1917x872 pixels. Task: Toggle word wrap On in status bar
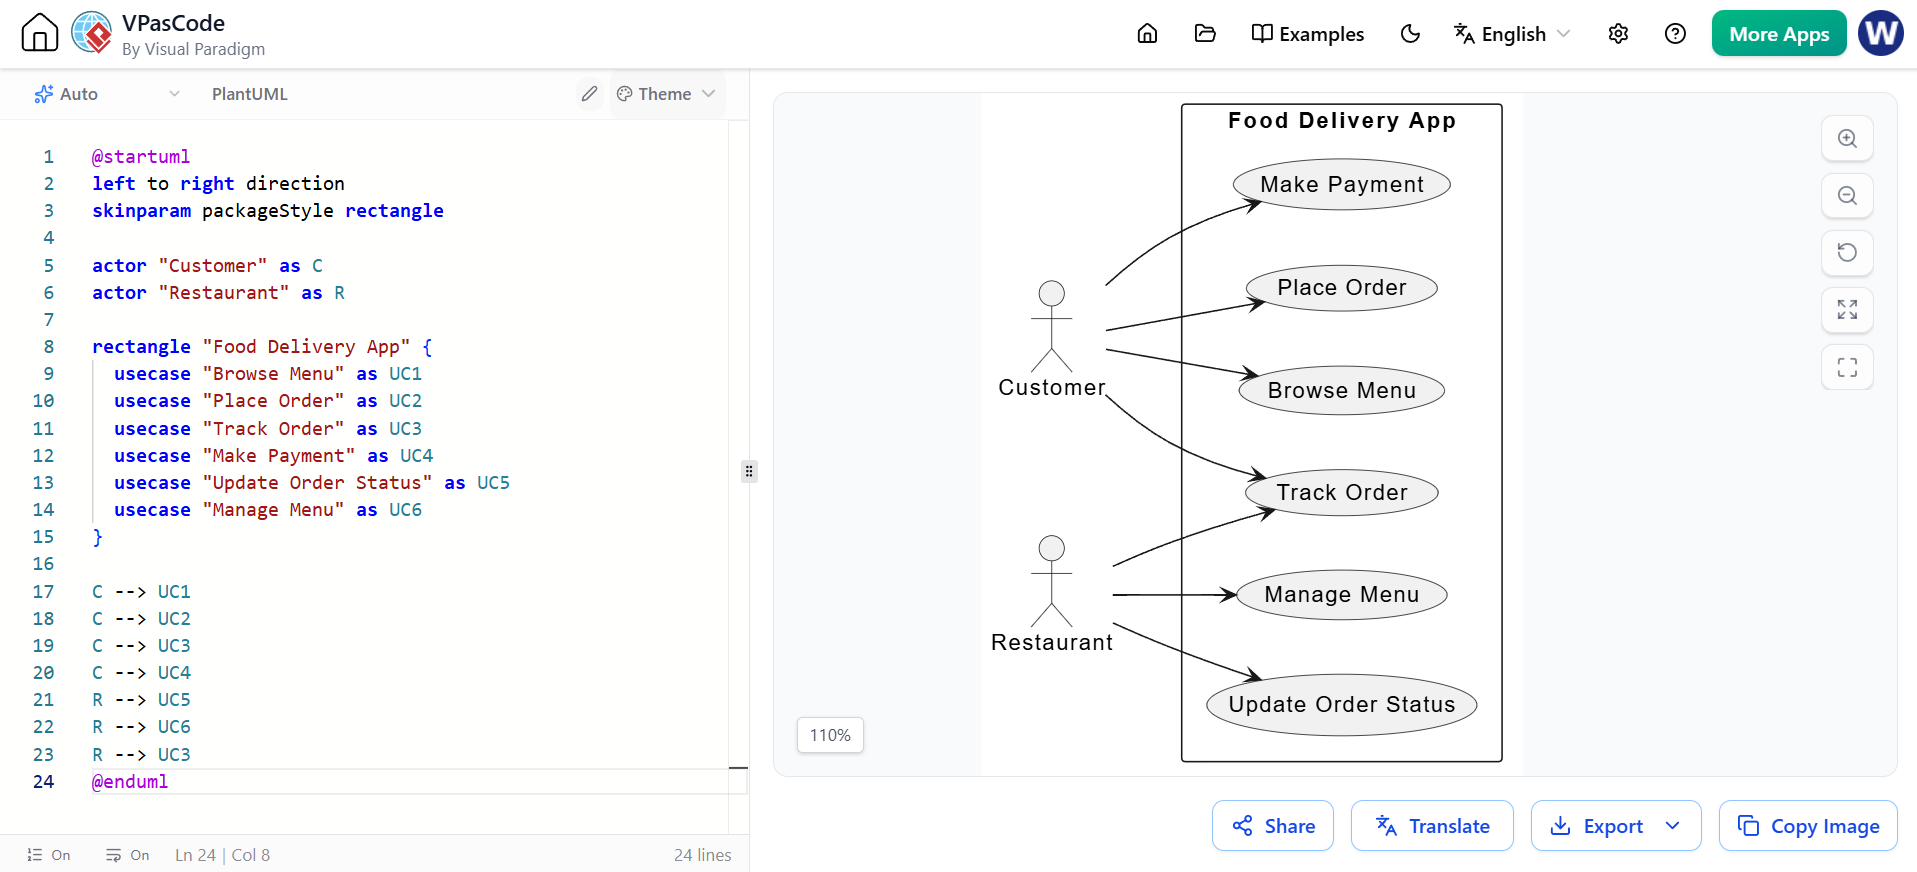point(127,855)
